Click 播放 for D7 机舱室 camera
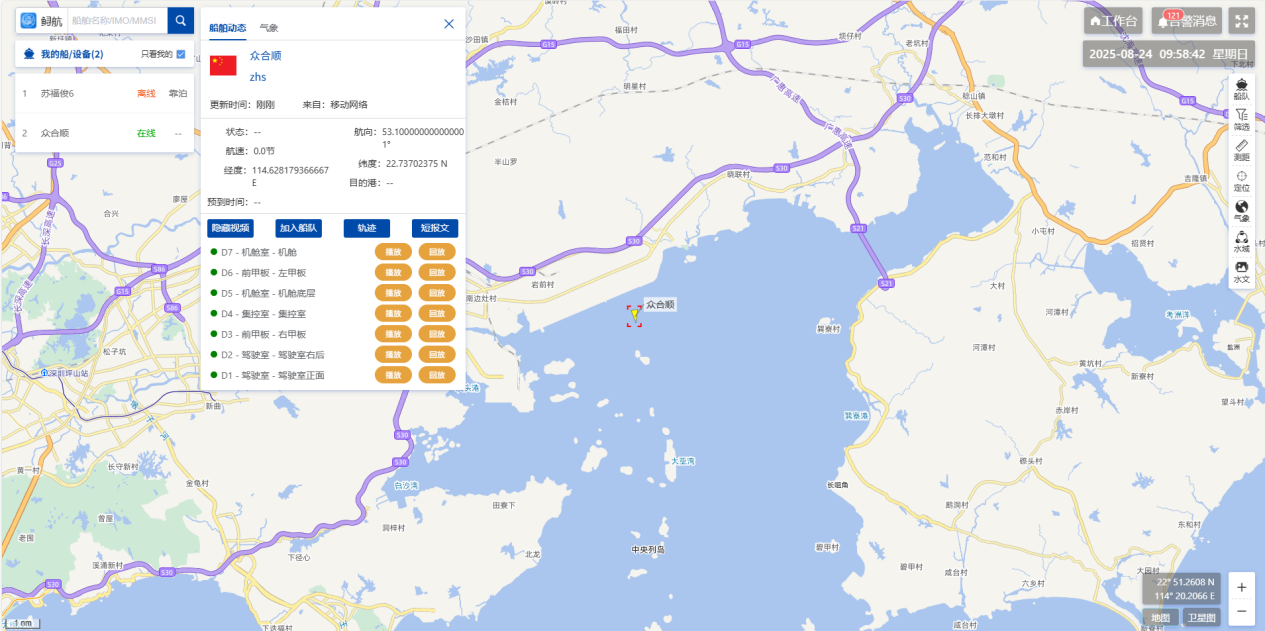1265x631 pixels. 393,252
